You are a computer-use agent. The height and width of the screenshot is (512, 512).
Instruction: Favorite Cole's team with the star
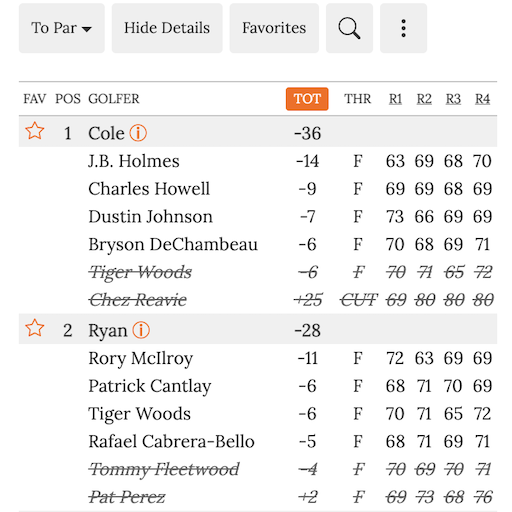[35, 131]
